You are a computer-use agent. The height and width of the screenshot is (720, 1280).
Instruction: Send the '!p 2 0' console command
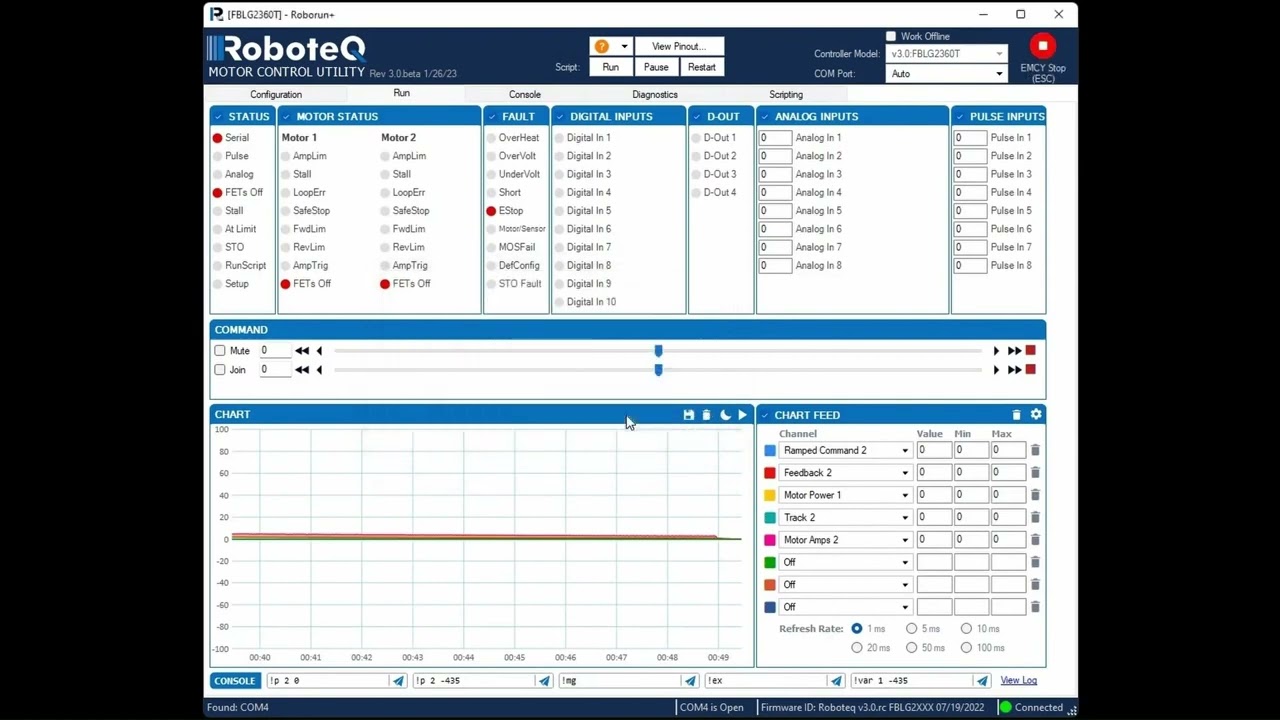[398, 681]
